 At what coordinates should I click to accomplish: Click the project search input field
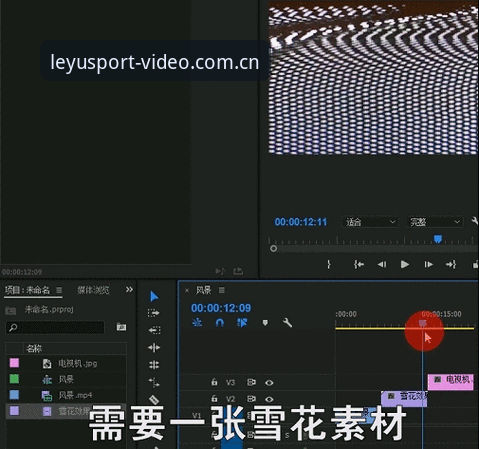pyautogui.click(x=55, y=327)
